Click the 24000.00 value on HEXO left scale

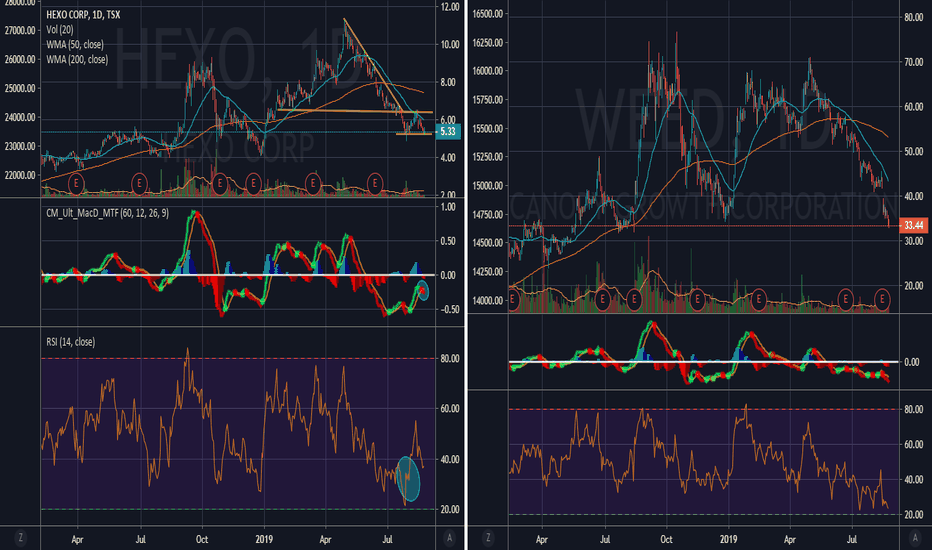[x=20, y=118]
